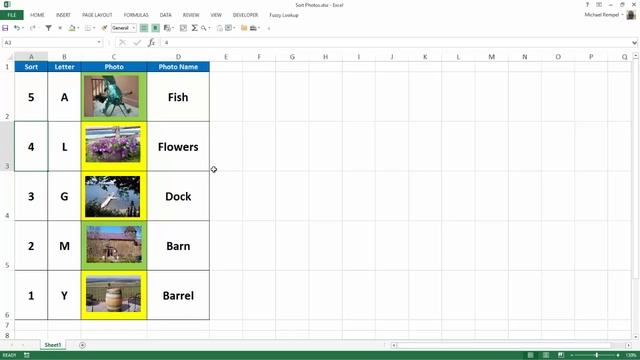The height and width of the screenshot is (360, 640).
Task: Open the VIEW ribbon tab
Action: (216, 15)
